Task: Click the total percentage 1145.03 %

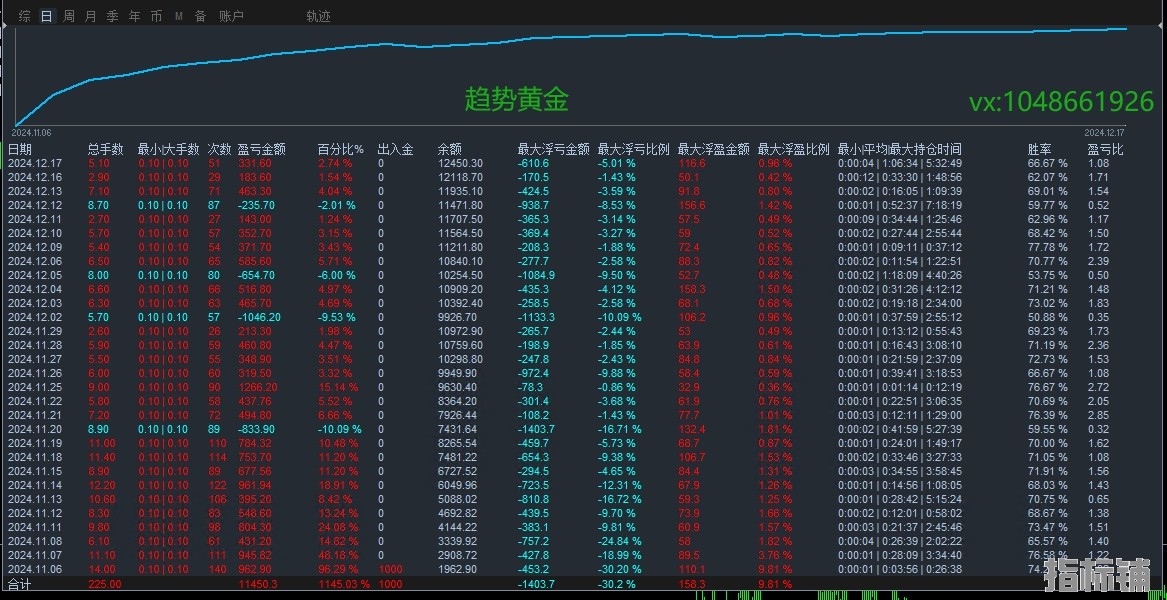Action: (343, 584)
